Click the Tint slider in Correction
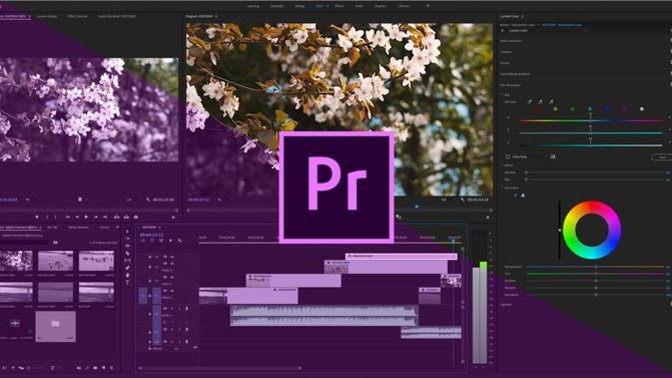Screen dimensions: 672x378 (x=595, y=273)
